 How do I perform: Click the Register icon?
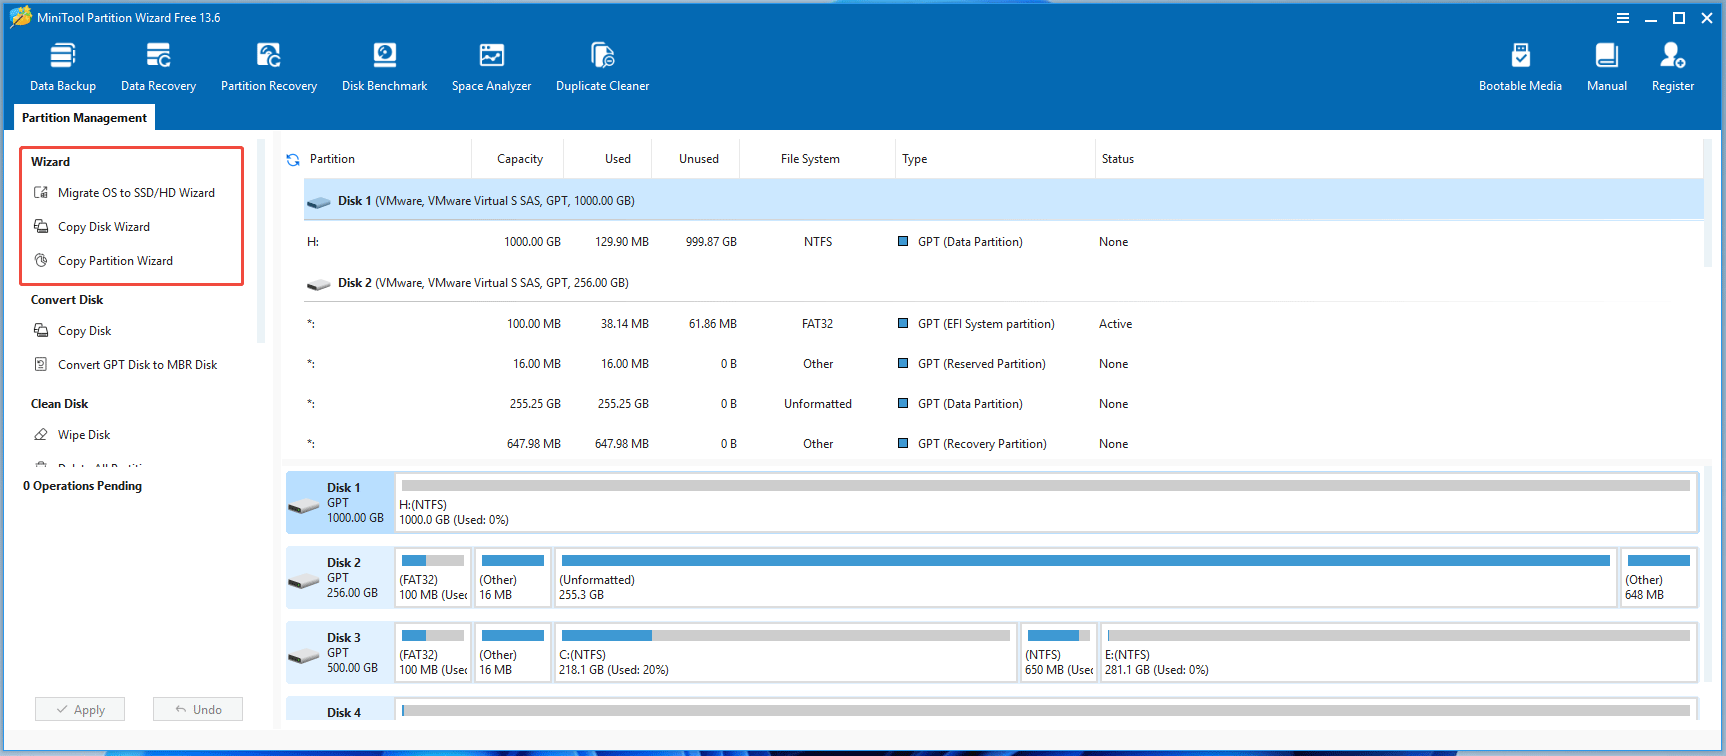point(1673,54)
